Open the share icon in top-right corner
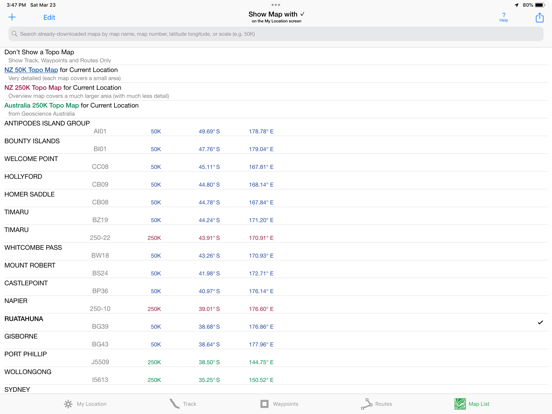The width and height of the screenshot is (552, 414). pos(539,17)
